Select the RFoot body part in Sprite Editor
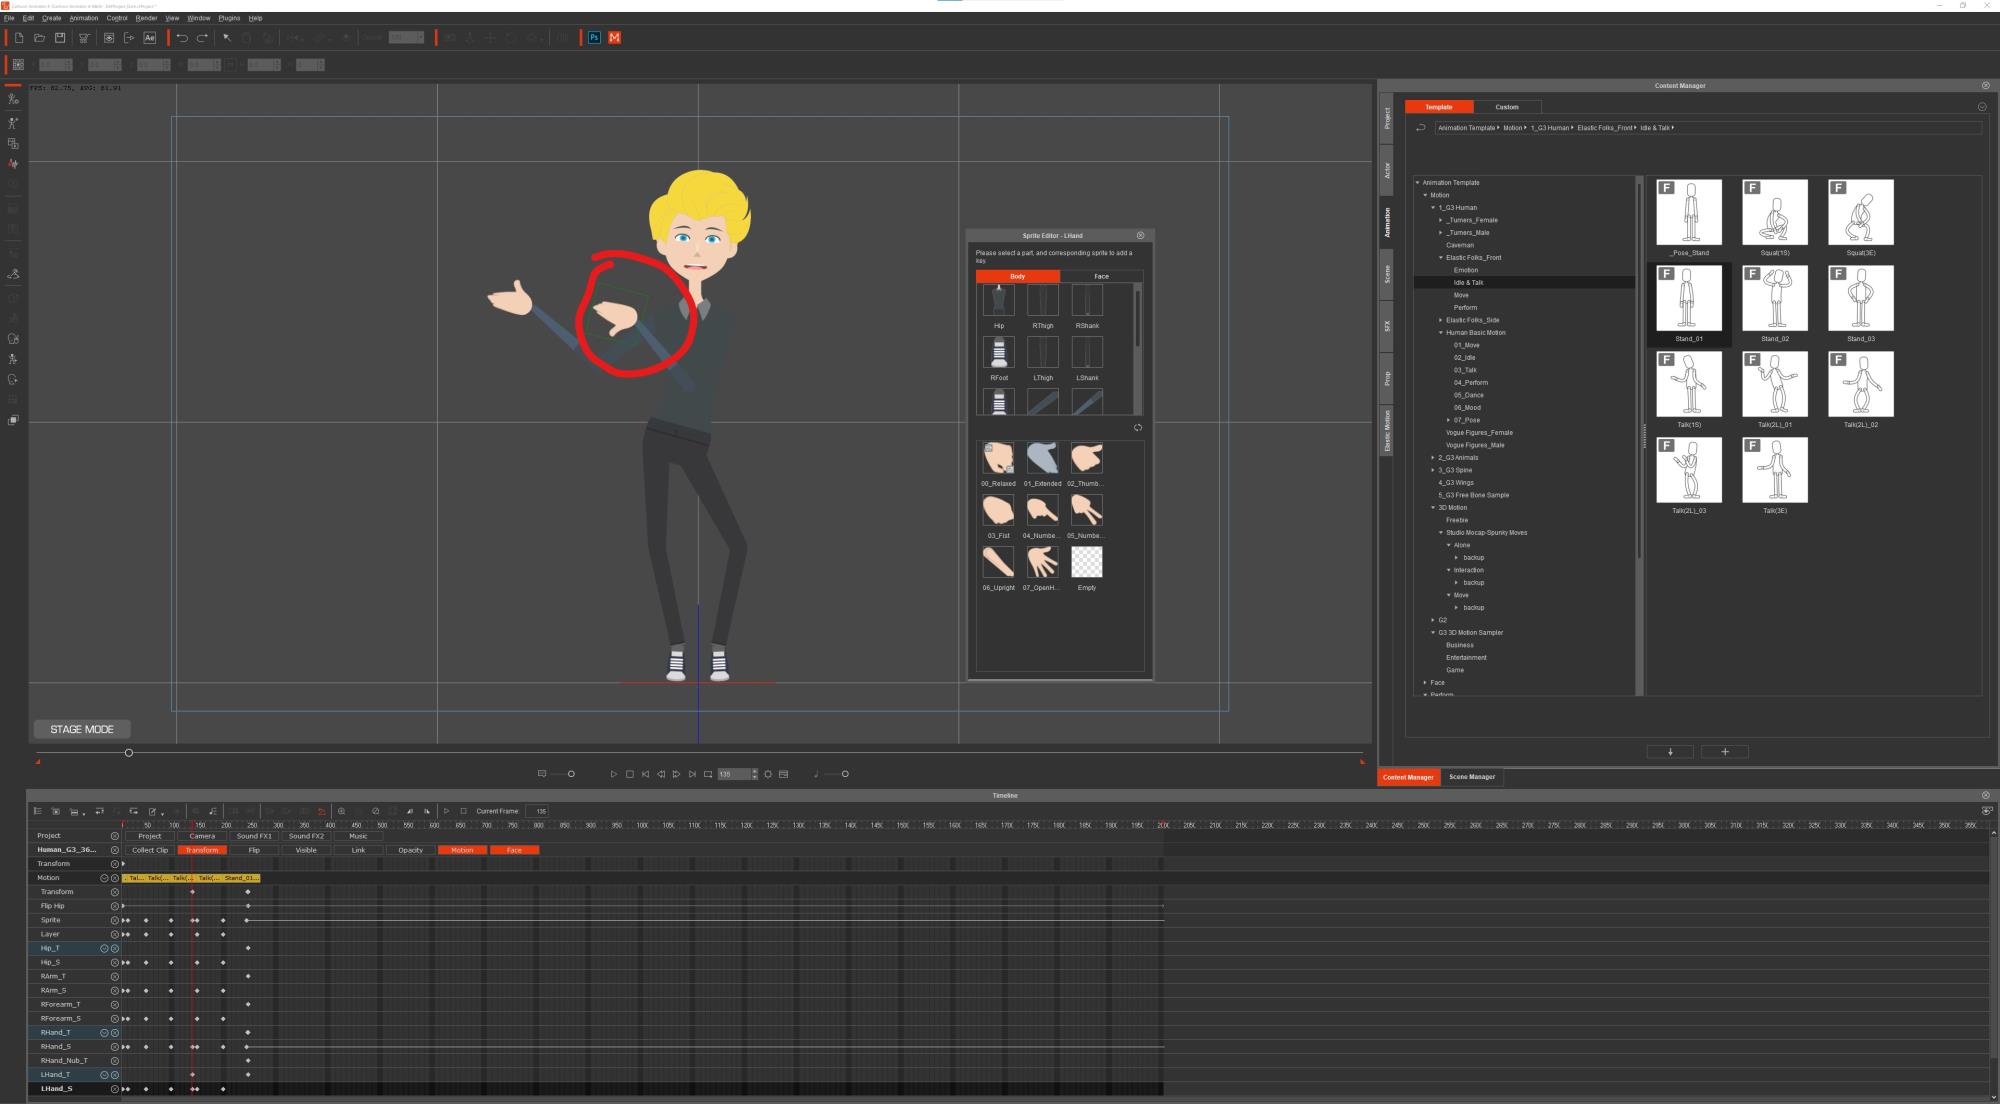 (x=998, y=353)
